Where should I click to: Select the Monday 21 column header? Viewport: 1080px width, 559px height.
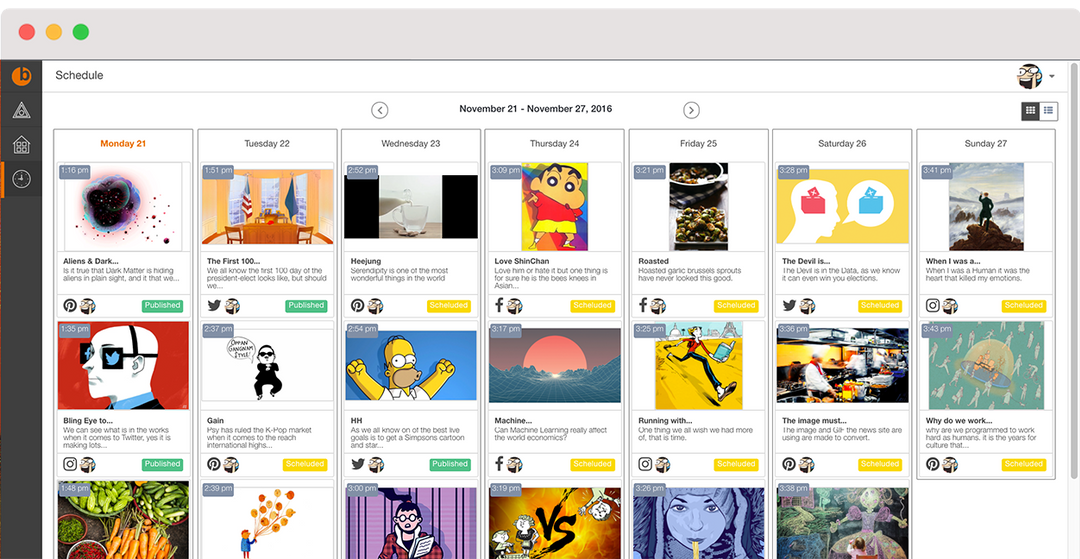point(123,144)
